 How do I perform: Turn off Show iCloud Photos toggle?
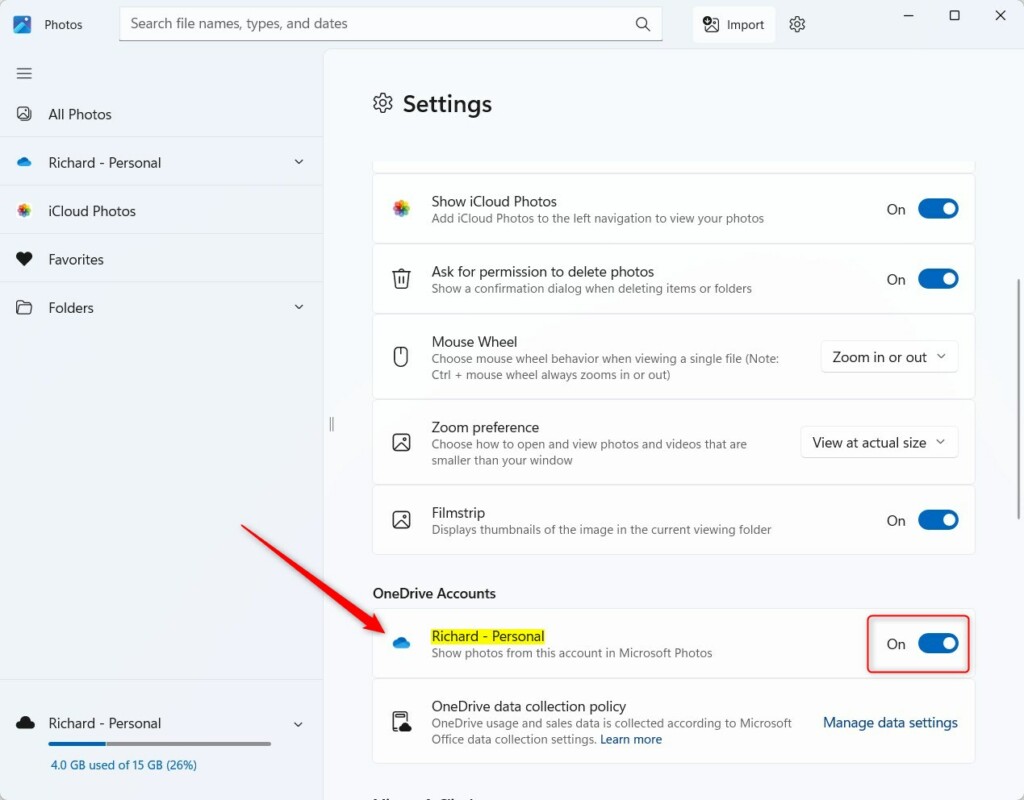(938, 209)
